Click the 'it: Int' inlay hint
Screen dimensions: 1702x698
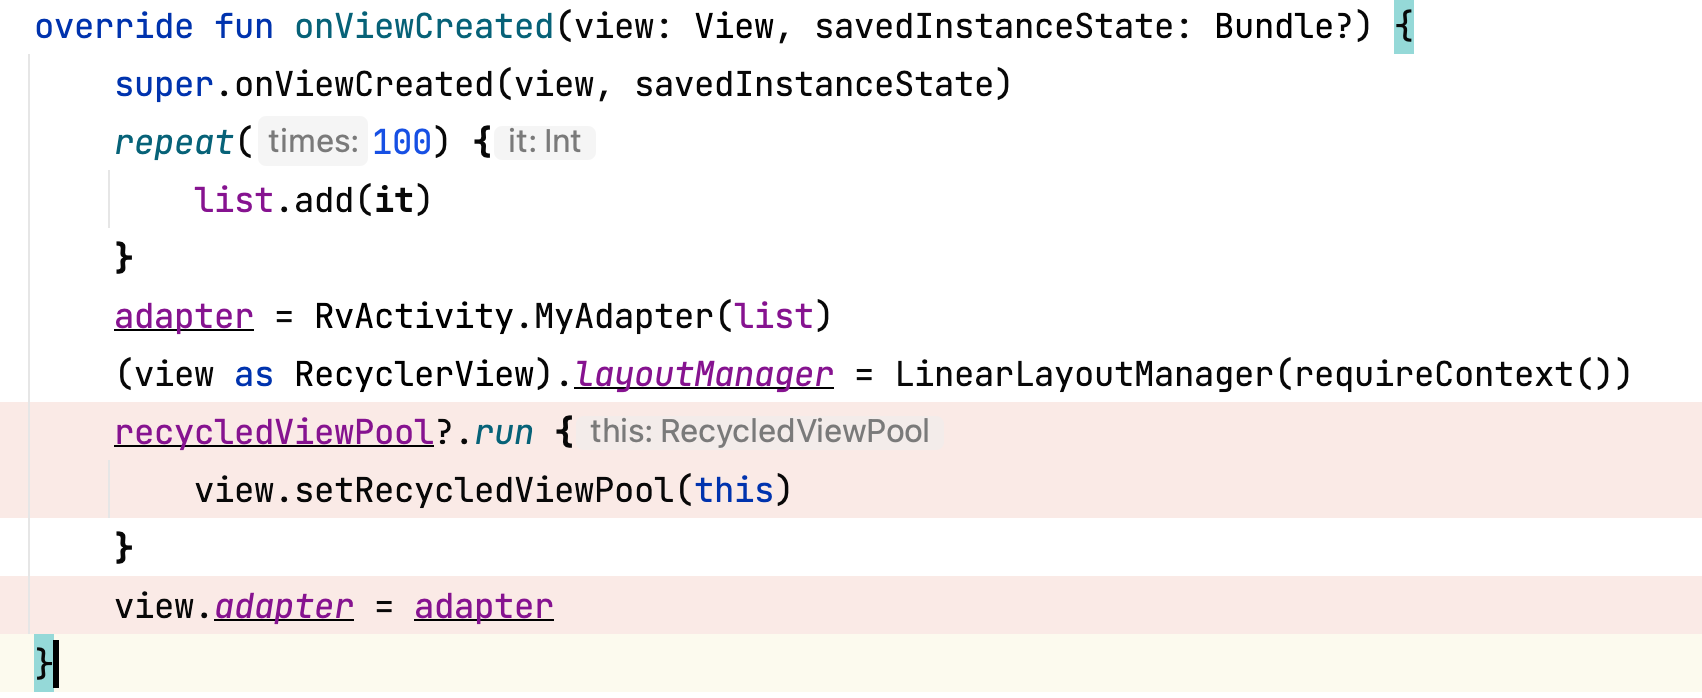[x=544, y=142]
